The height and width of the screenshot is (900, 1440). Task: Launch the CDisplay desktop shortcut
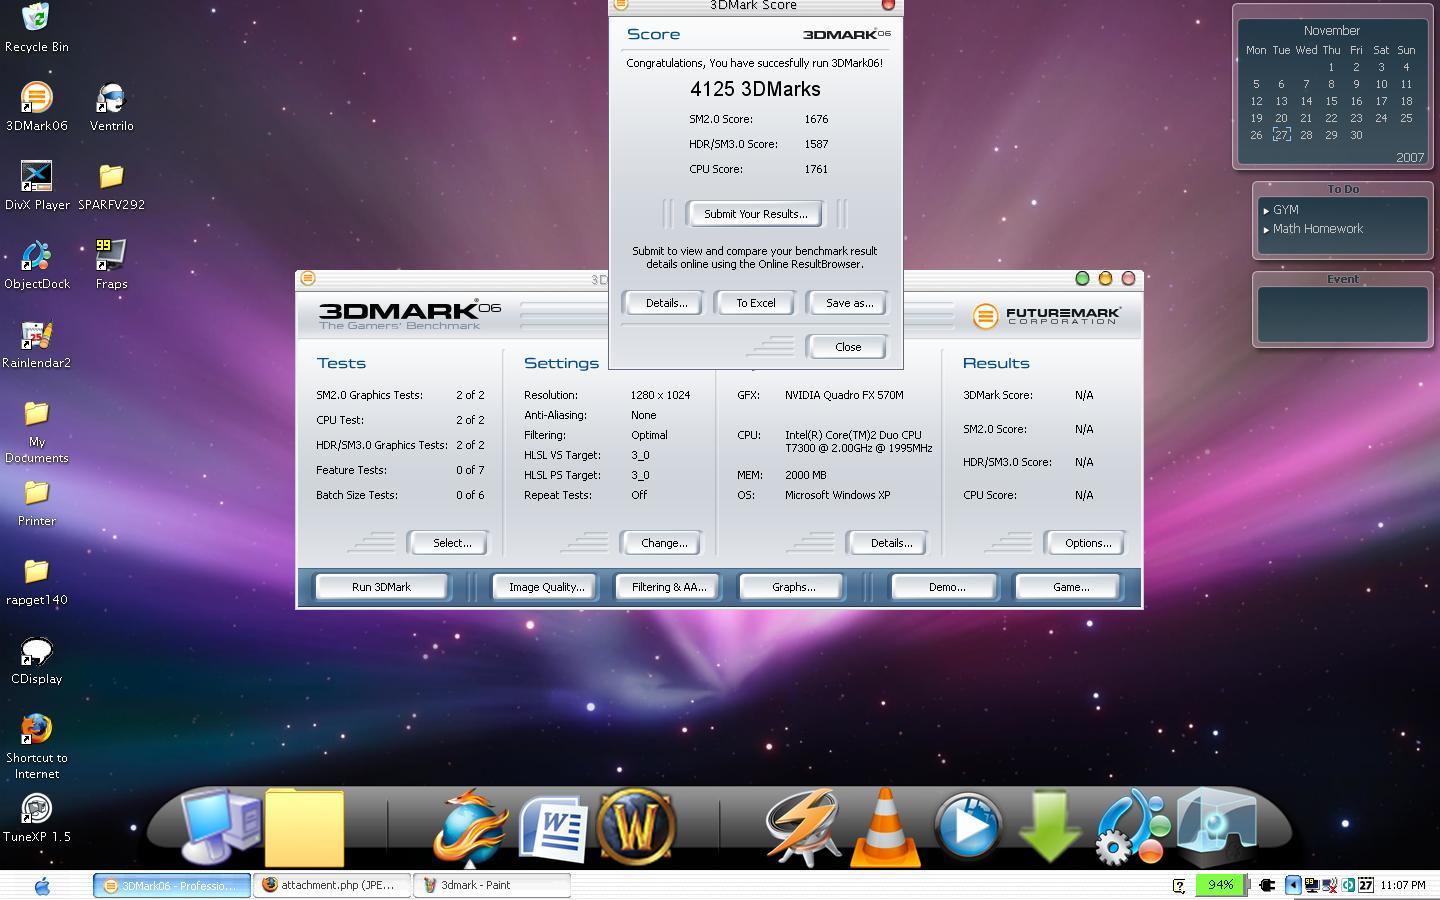[x=36, y=660]
